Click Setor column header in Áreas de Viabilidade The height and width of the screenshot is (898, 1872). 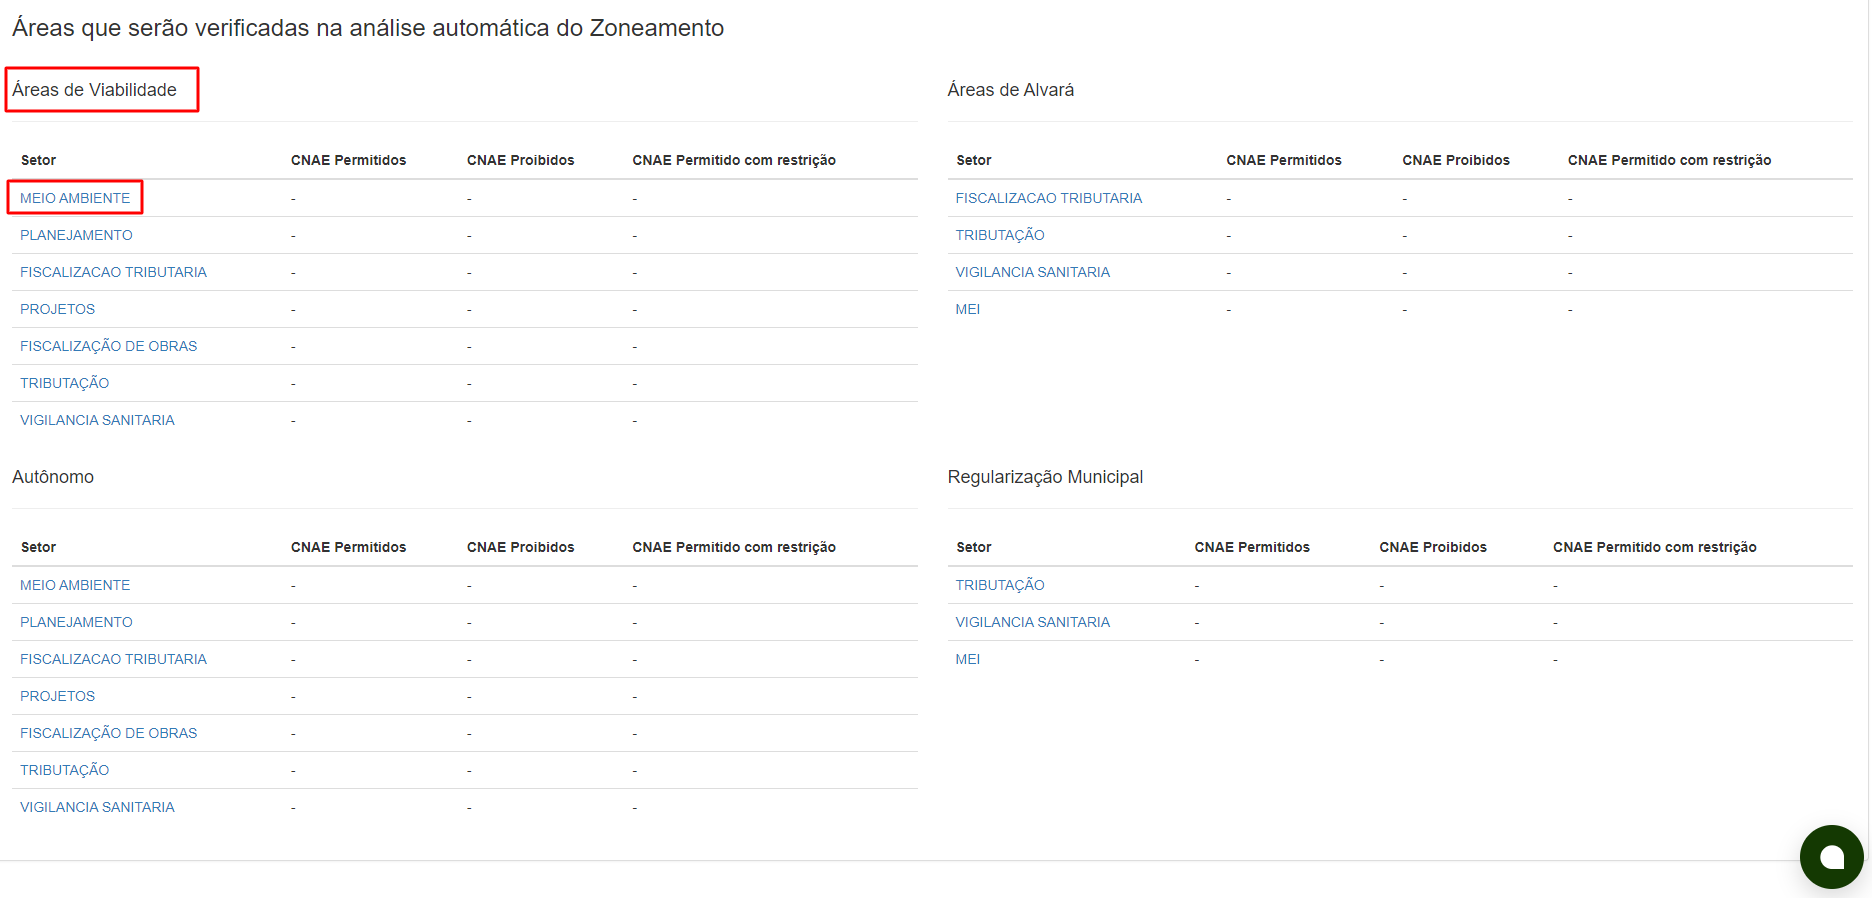(x=38, y=160)
